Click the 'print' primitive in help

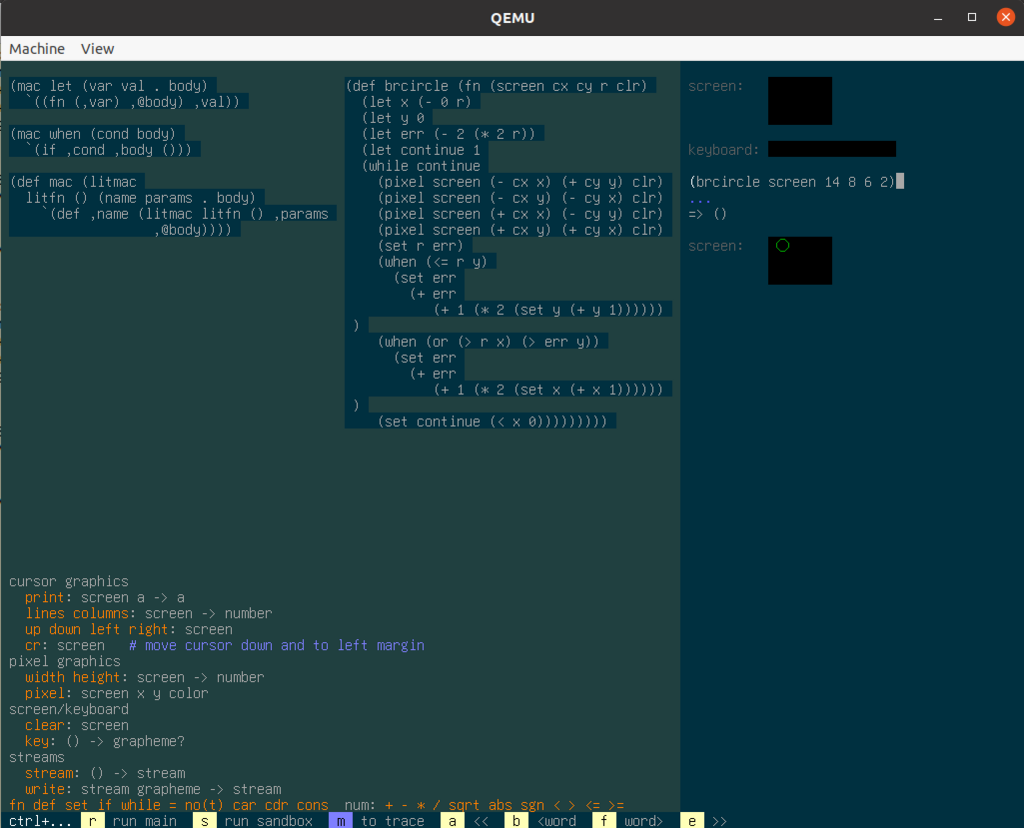click(44, 597)
